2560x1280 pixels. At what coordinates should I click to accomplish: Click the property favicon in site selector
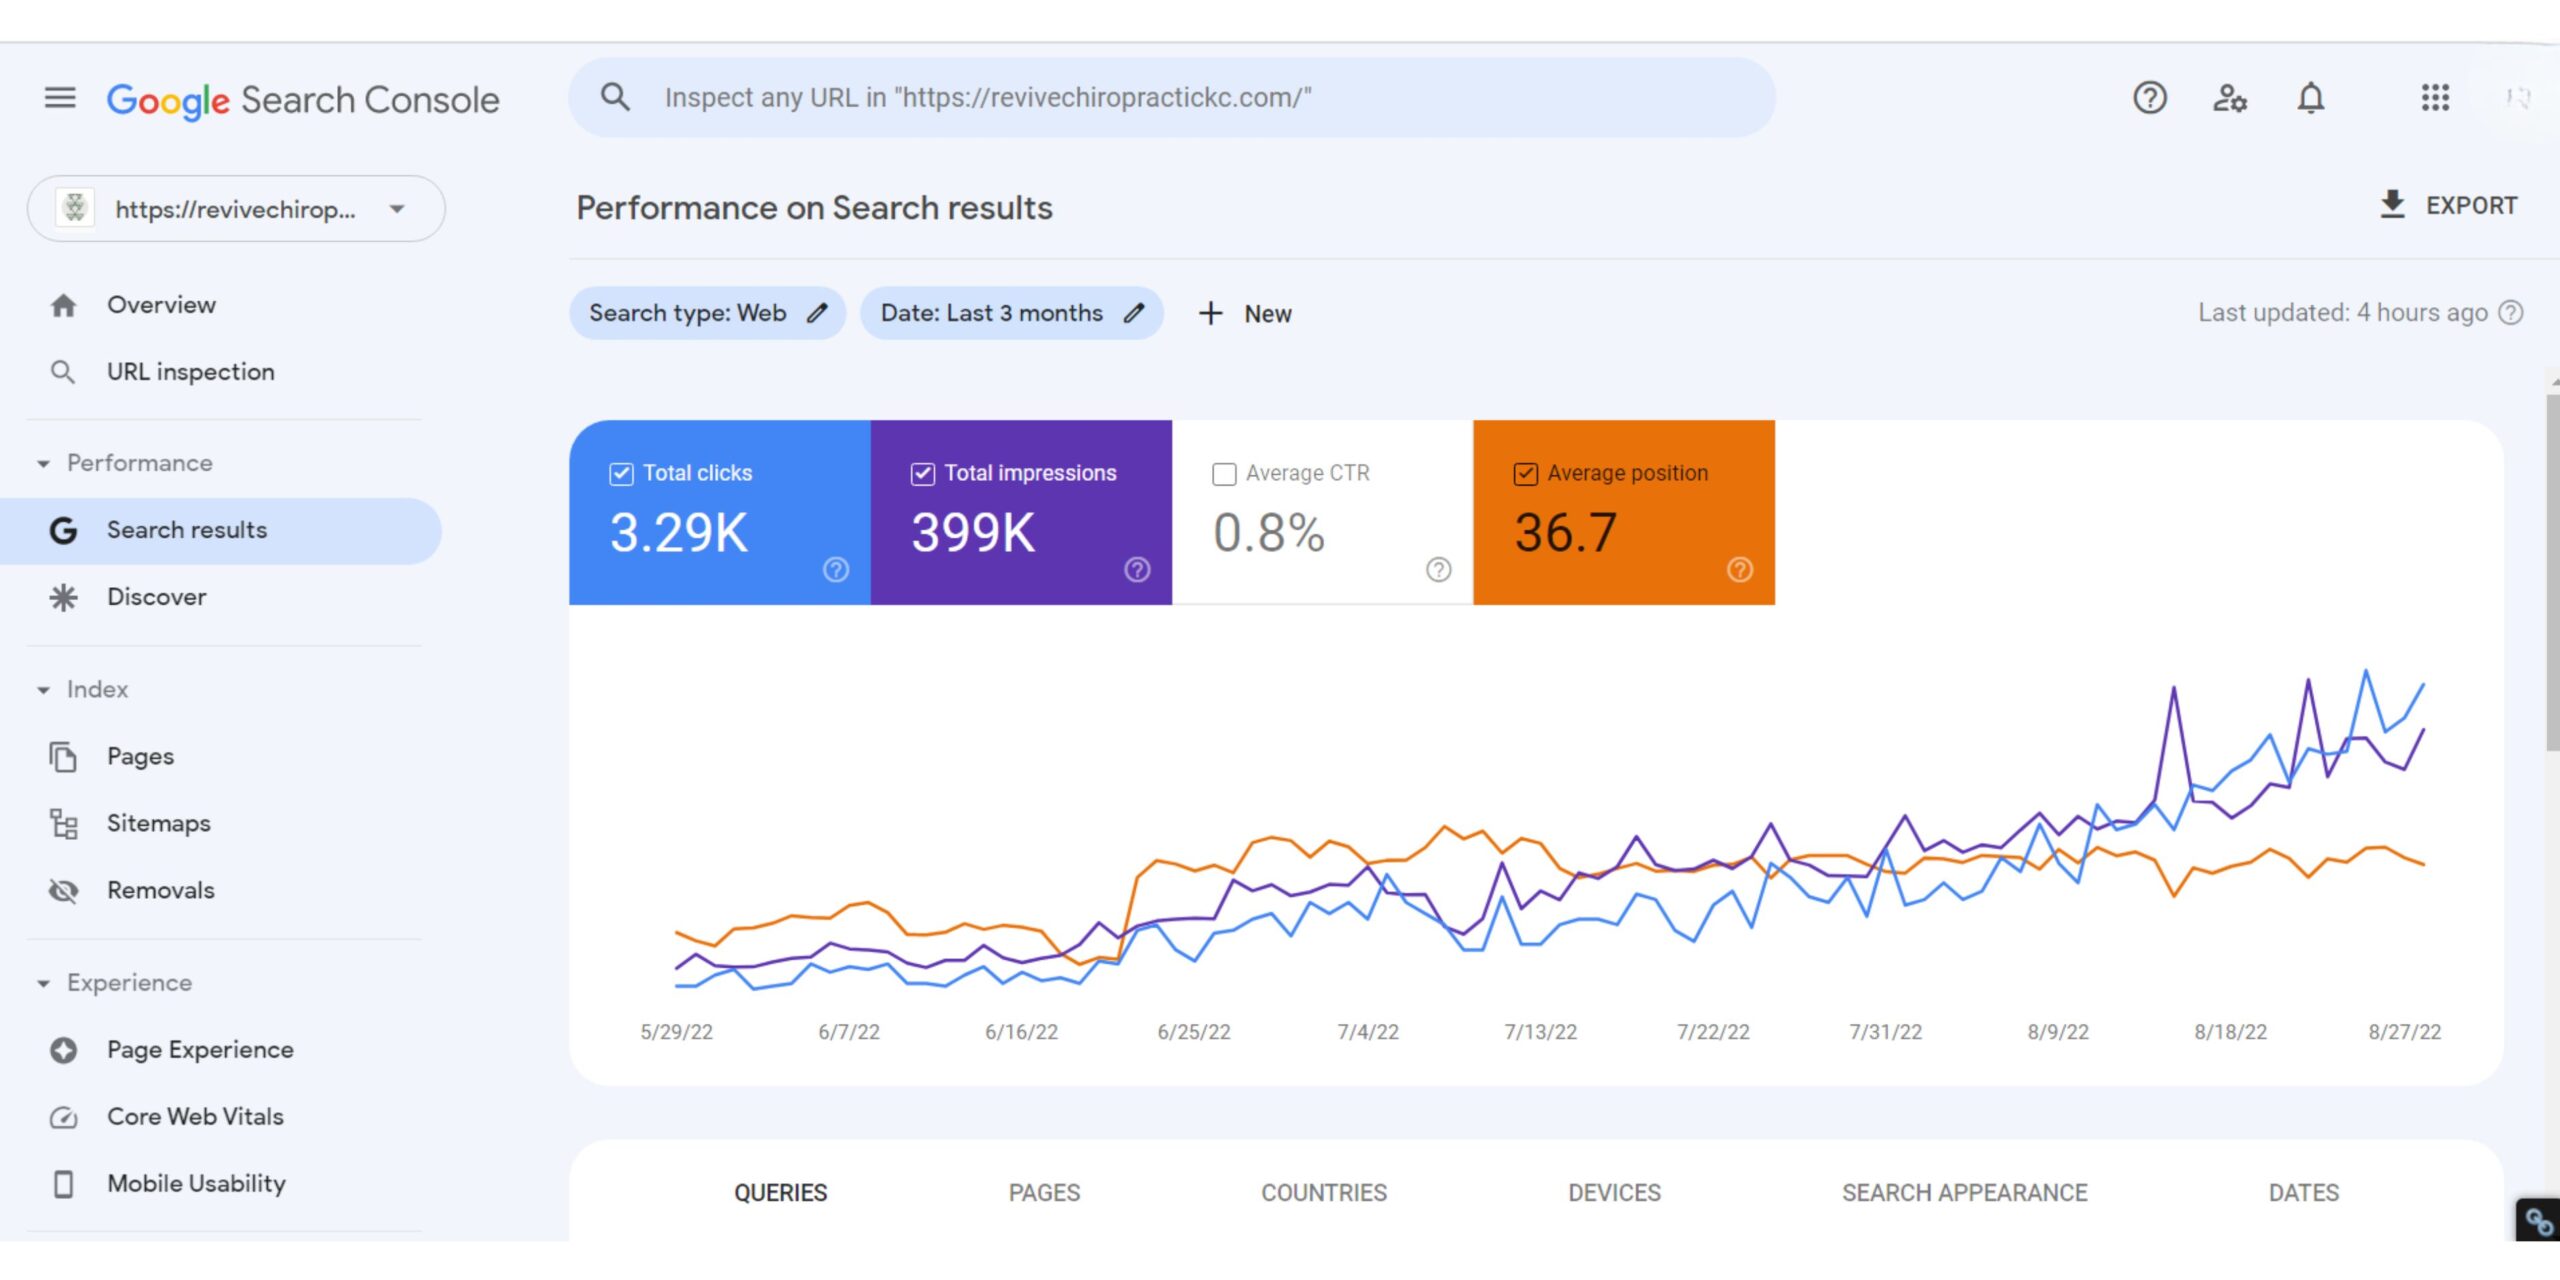[x=75, y=208]
